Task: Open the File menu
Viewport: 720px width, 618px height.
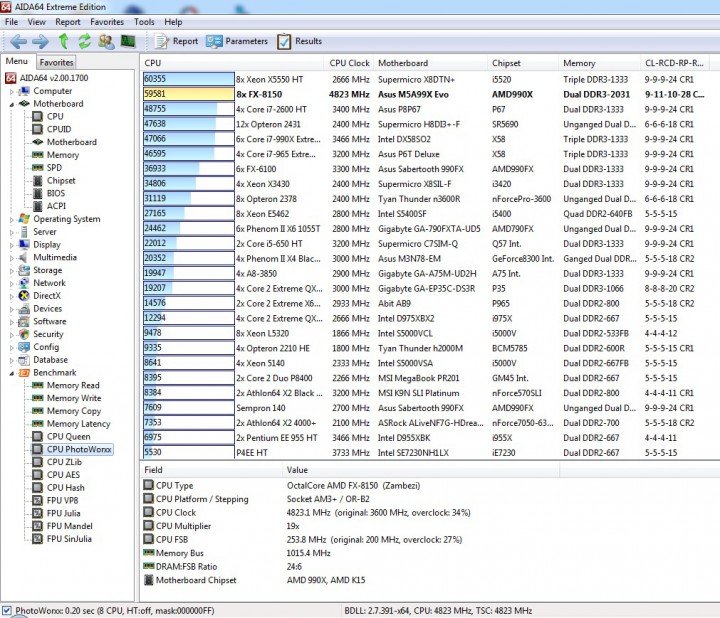Action: click(x=11, y=22)
